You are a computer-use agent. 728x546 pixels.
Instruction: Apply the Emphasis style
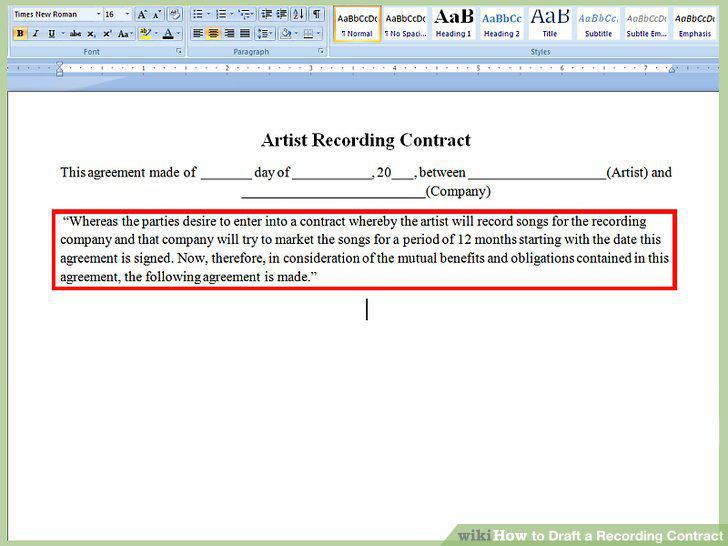pyautogui.click(x=695, y=24)
